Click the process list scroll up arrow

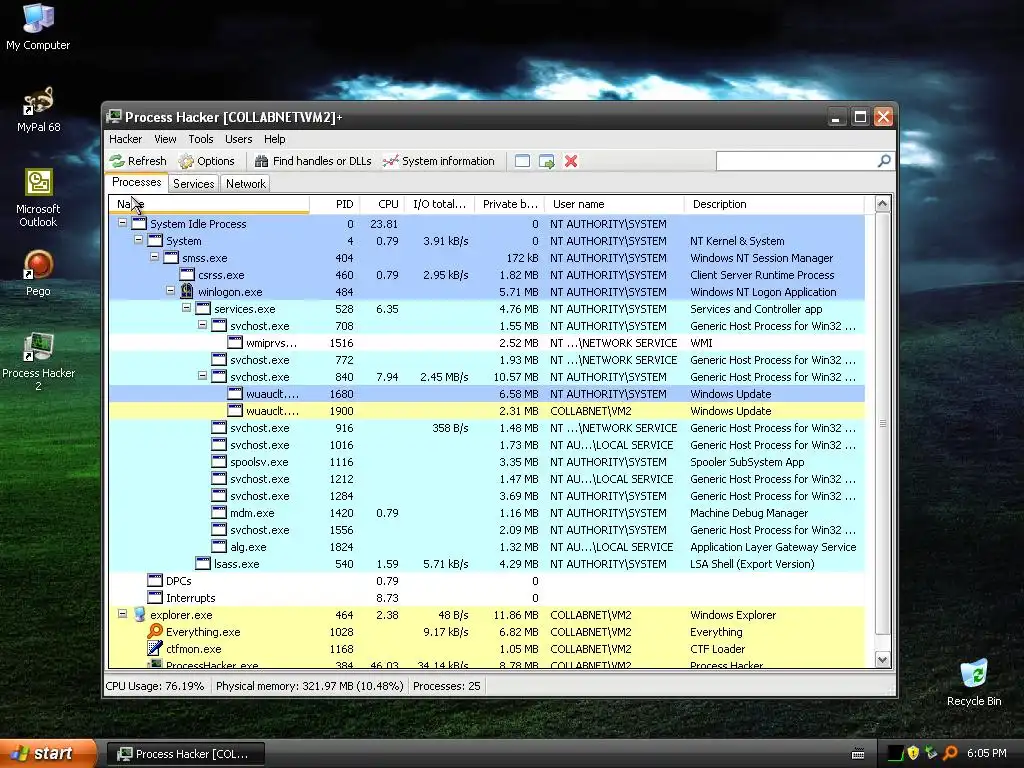[882, 204]
